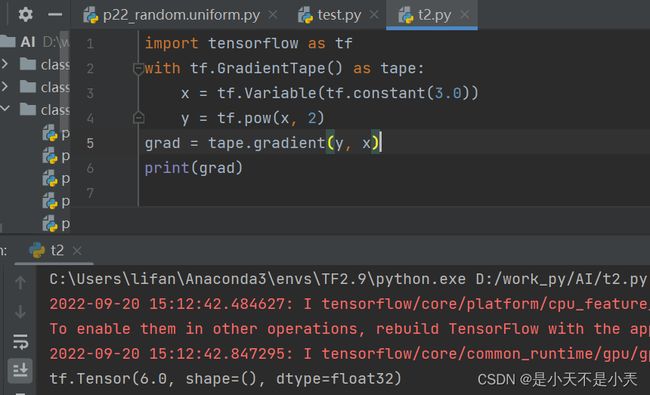This screenshot has width=650, height=395.
Task: Select the AI project root folder
Action: (35, 42)
